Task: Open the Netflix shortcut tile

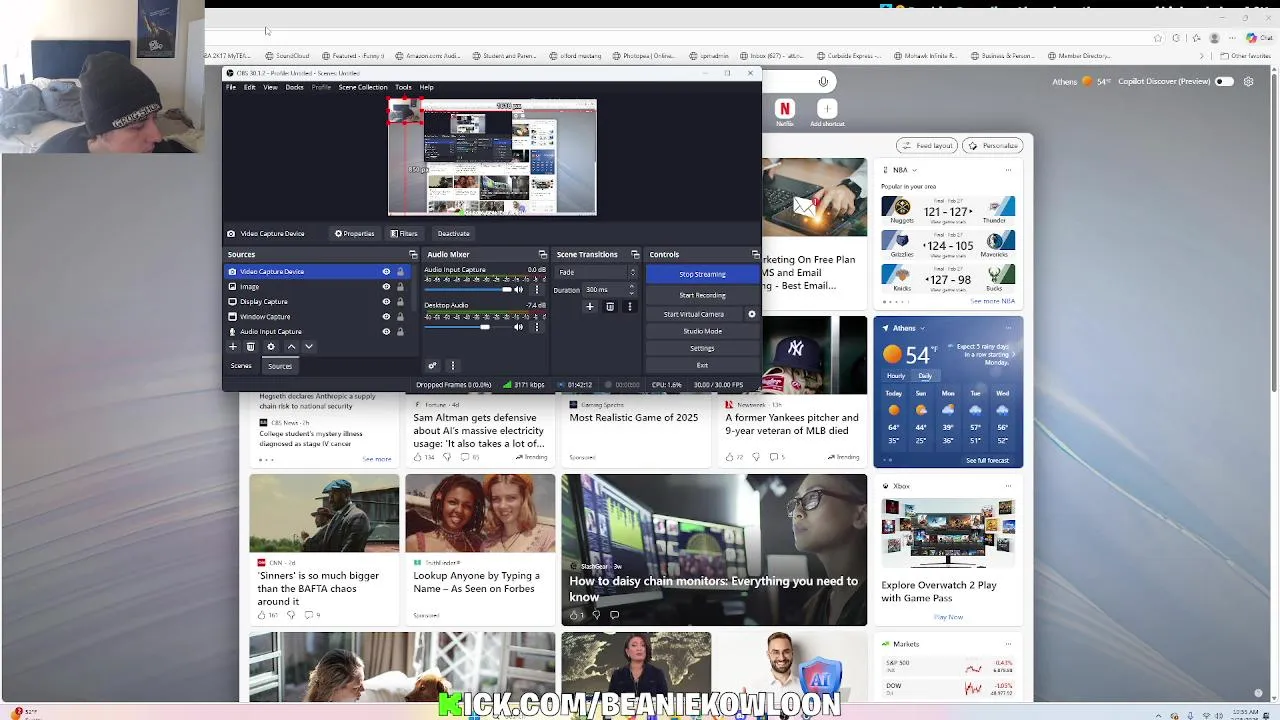Action: pos(785,109)
